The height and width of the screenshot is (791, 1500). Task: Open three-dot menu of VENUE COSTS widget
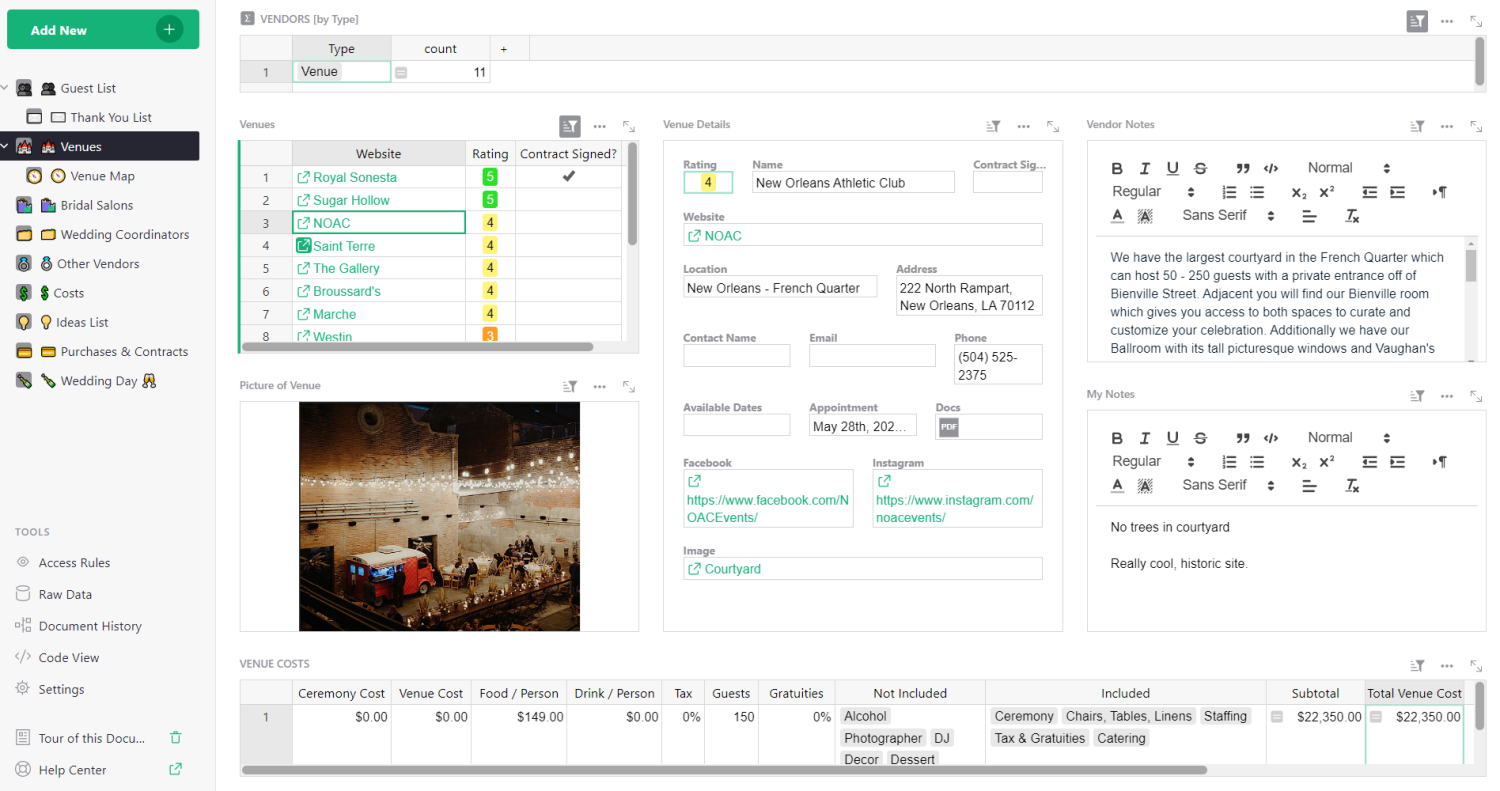tap(1447, 665)
